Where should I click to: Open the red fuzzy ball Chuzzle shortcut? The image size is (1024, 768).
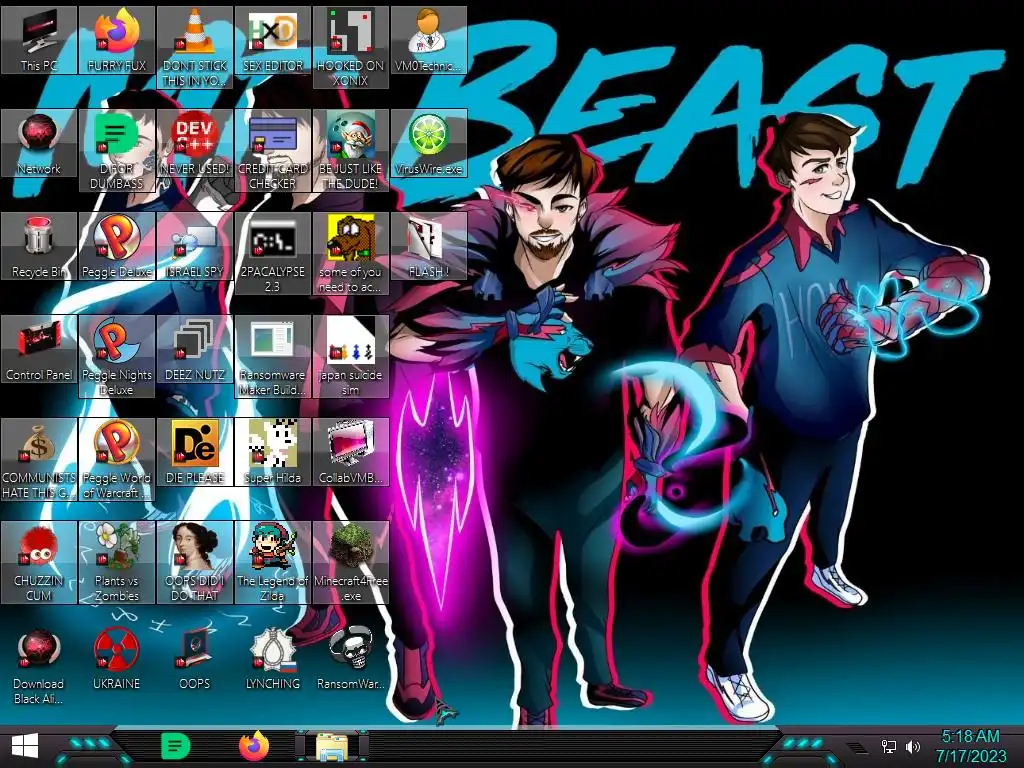(39, 562)
